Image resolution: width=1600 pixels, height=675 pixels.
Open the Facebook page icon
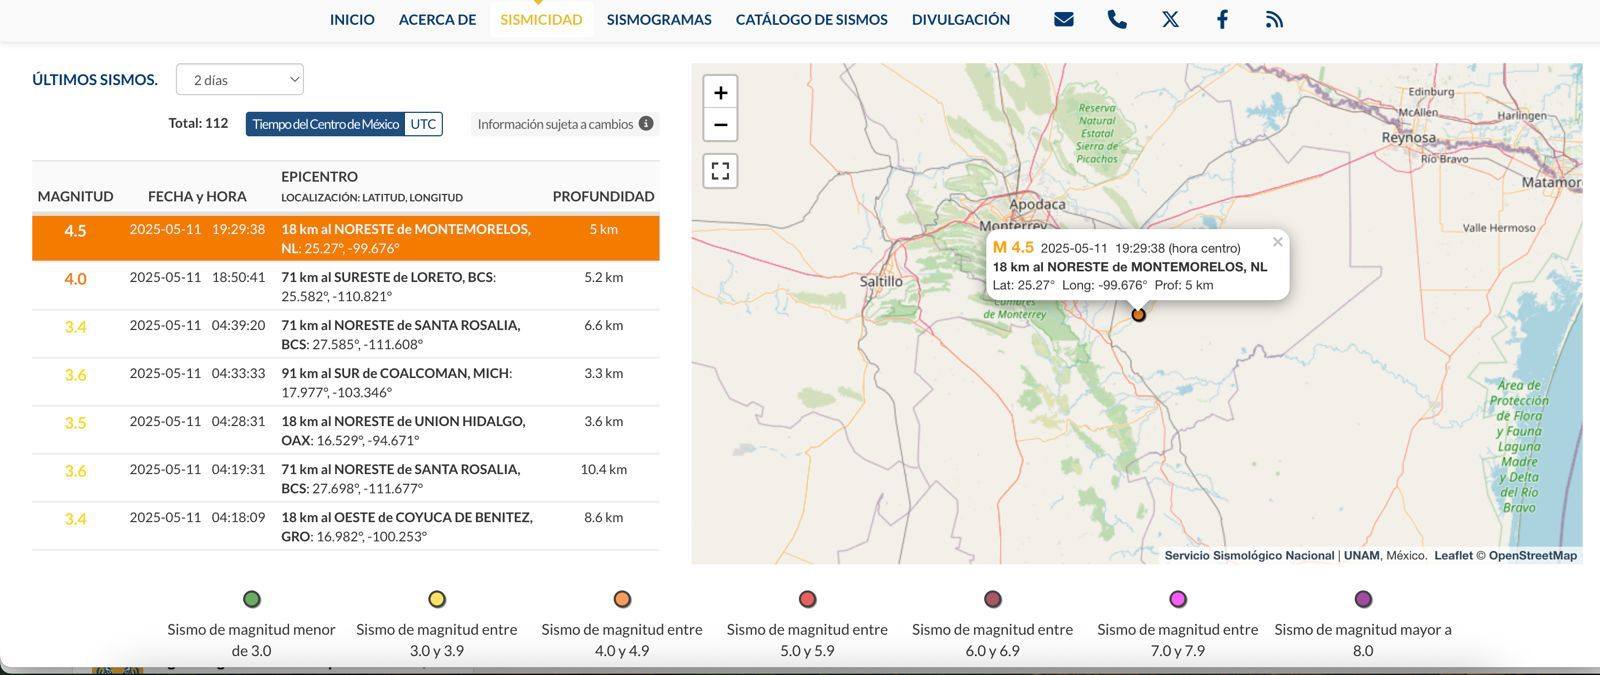1222,19
